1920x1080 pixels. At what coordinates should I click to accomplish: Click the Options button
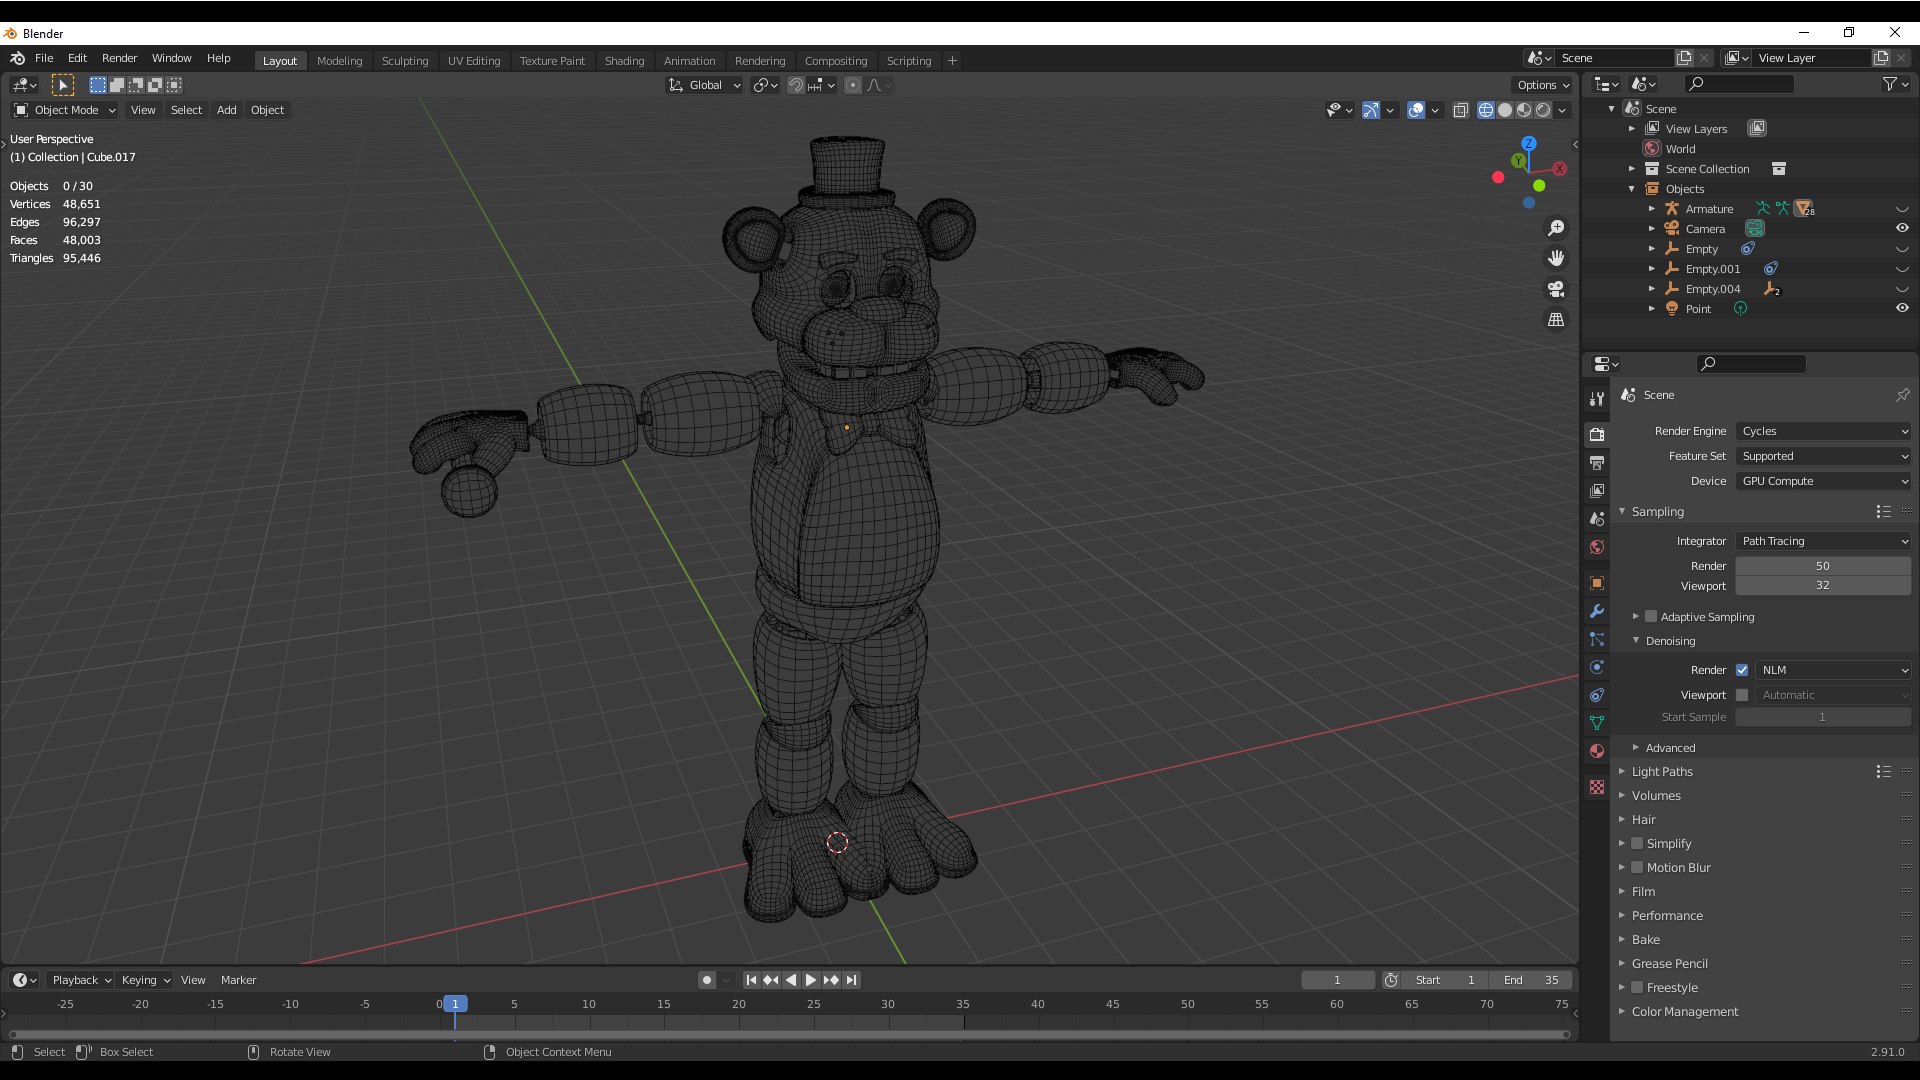click(1542, 85)
